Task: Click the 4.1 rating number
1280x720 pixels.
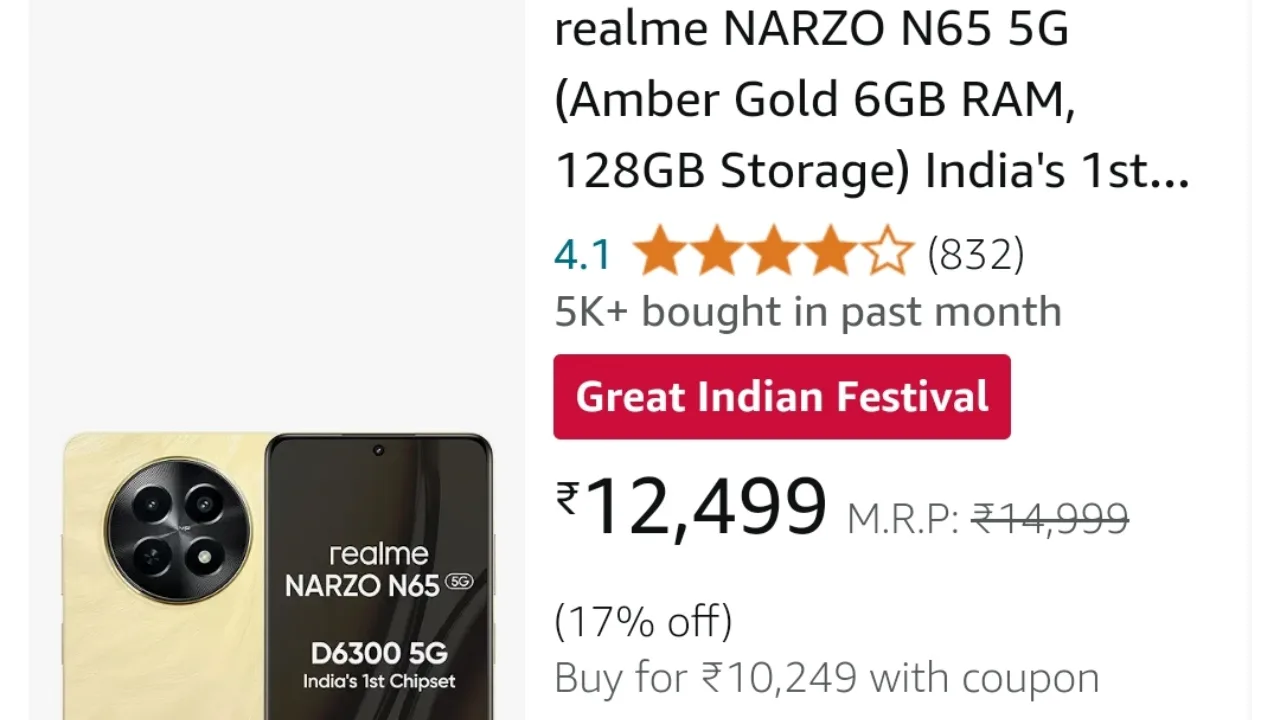Action: click(582, 254)
